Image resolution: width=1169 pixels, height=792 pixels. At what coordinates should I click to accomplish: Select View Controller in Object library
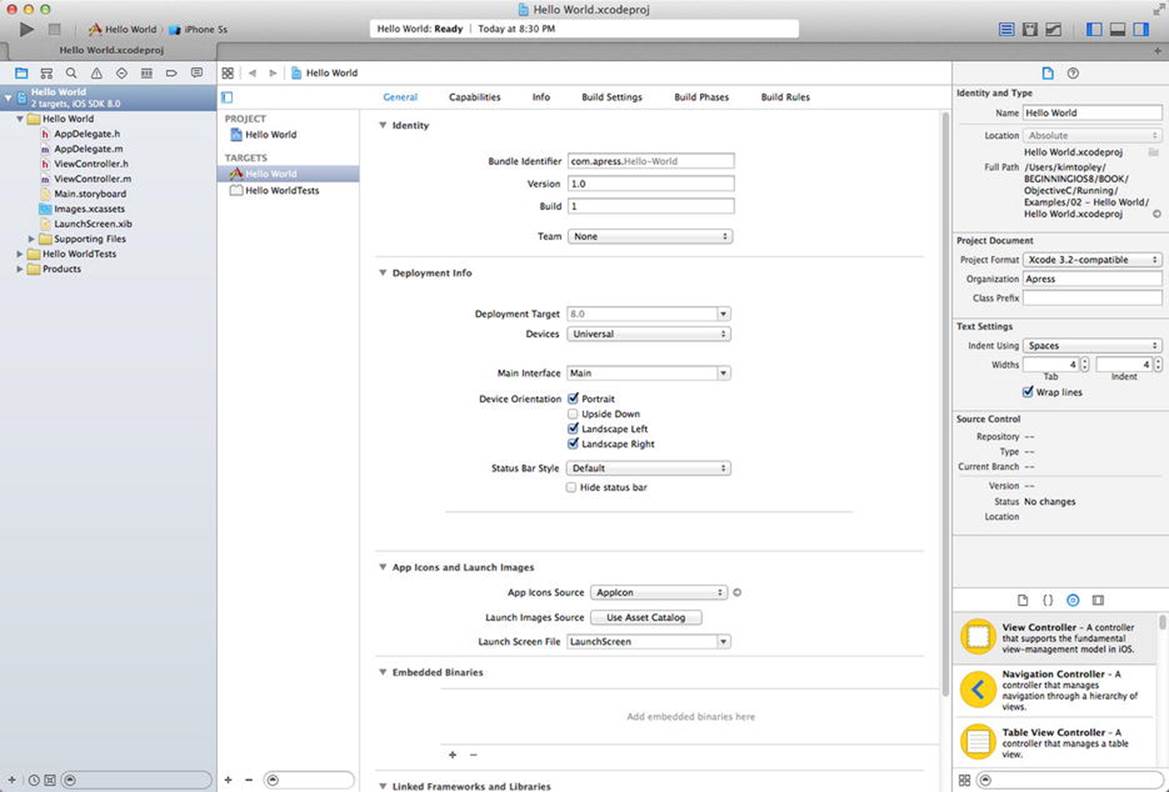1056,638
